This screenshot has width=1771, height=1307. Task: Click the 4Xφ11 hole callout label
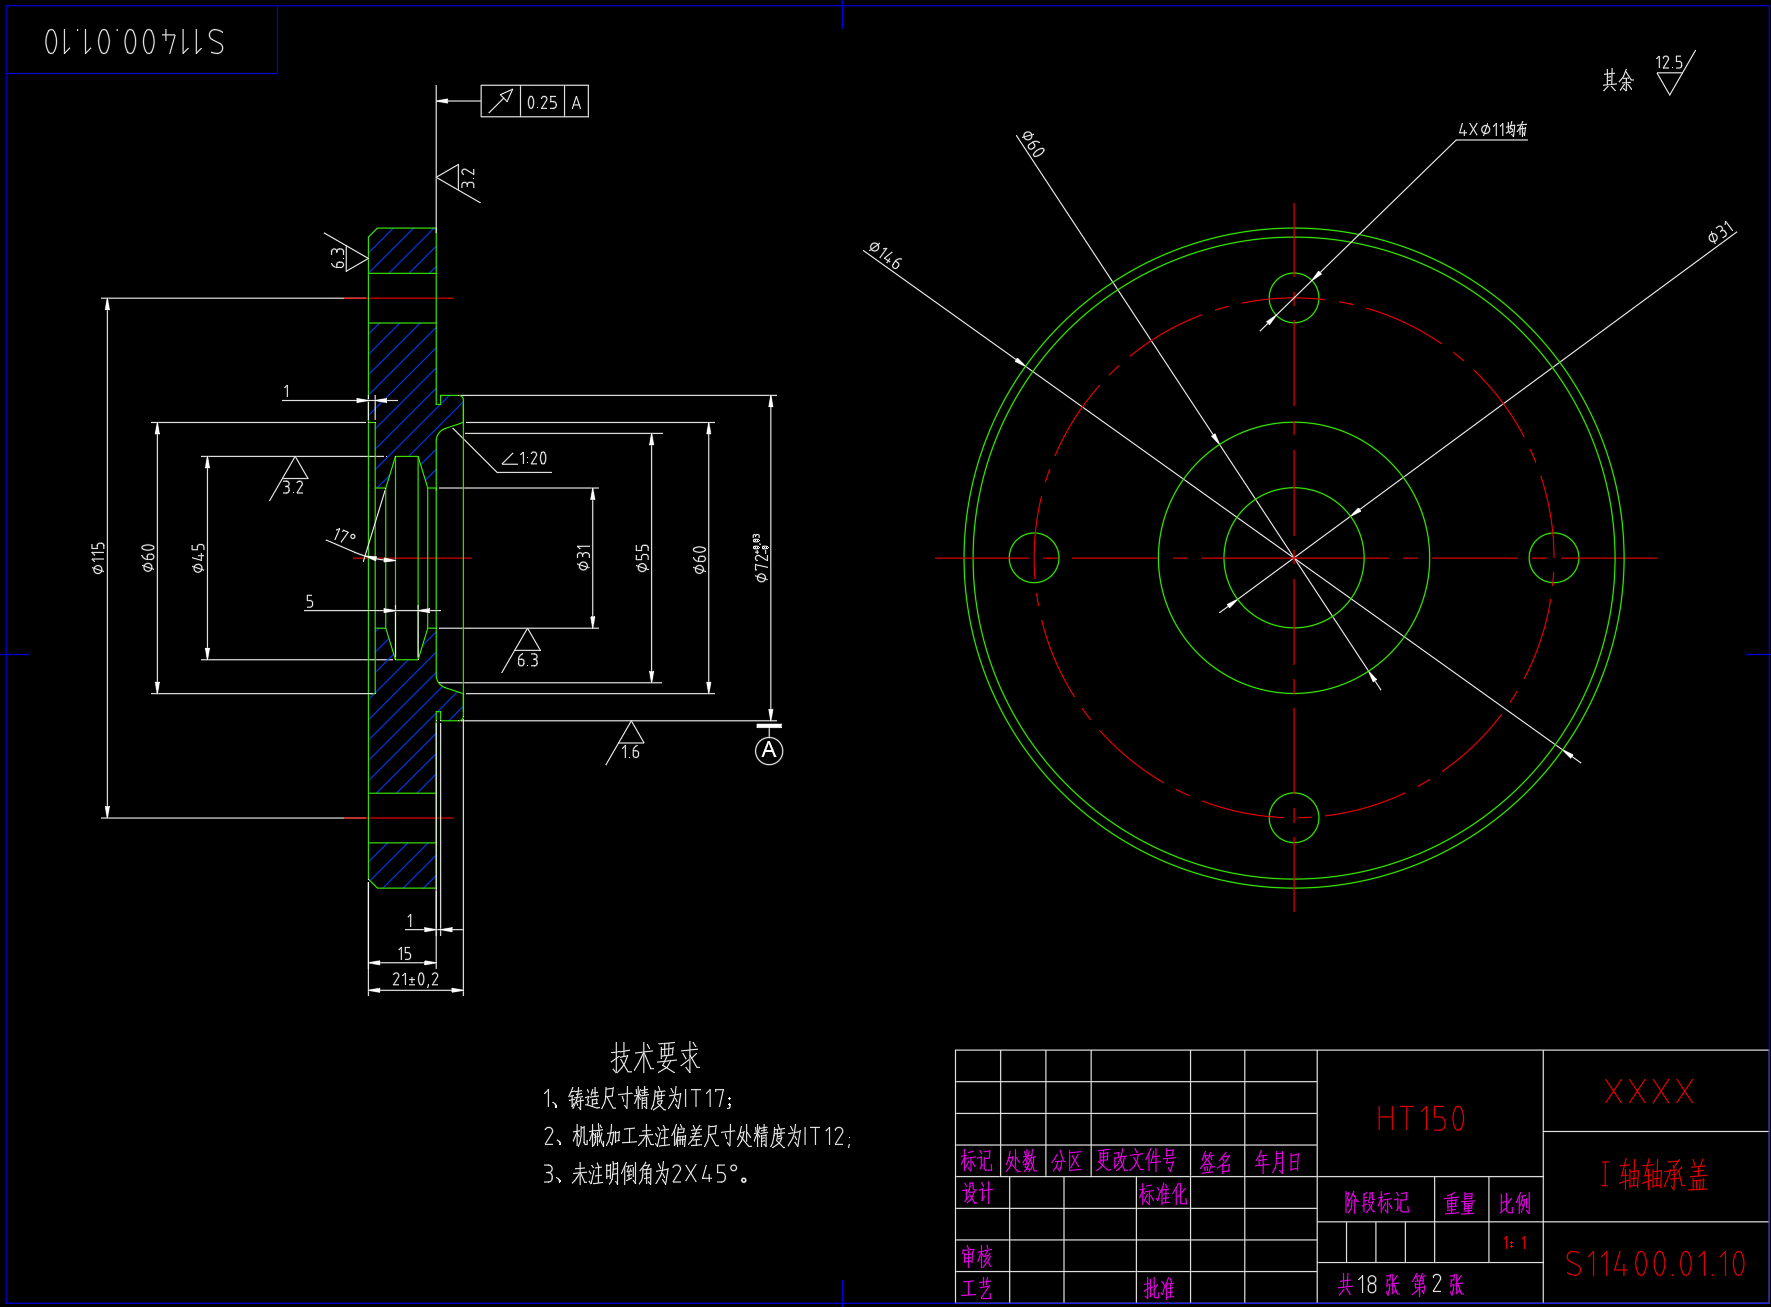pos(1492,130)
